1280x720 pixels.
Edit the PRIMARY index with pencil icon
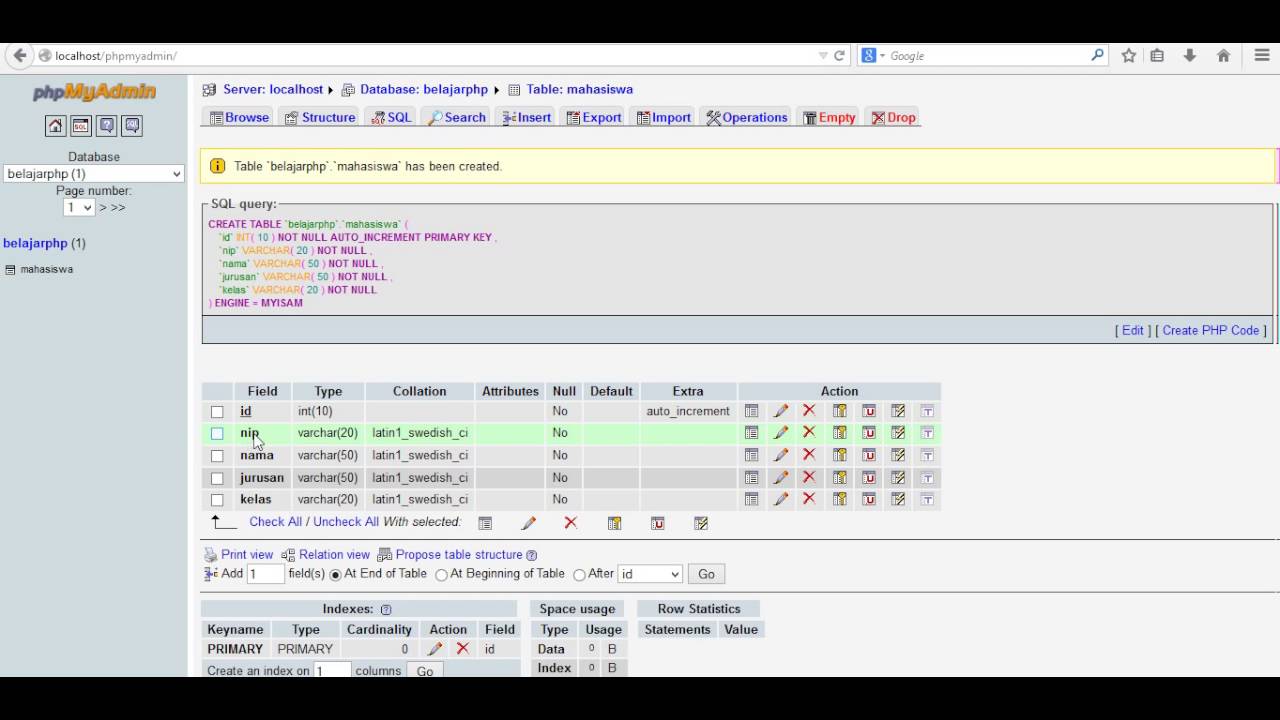435,649
